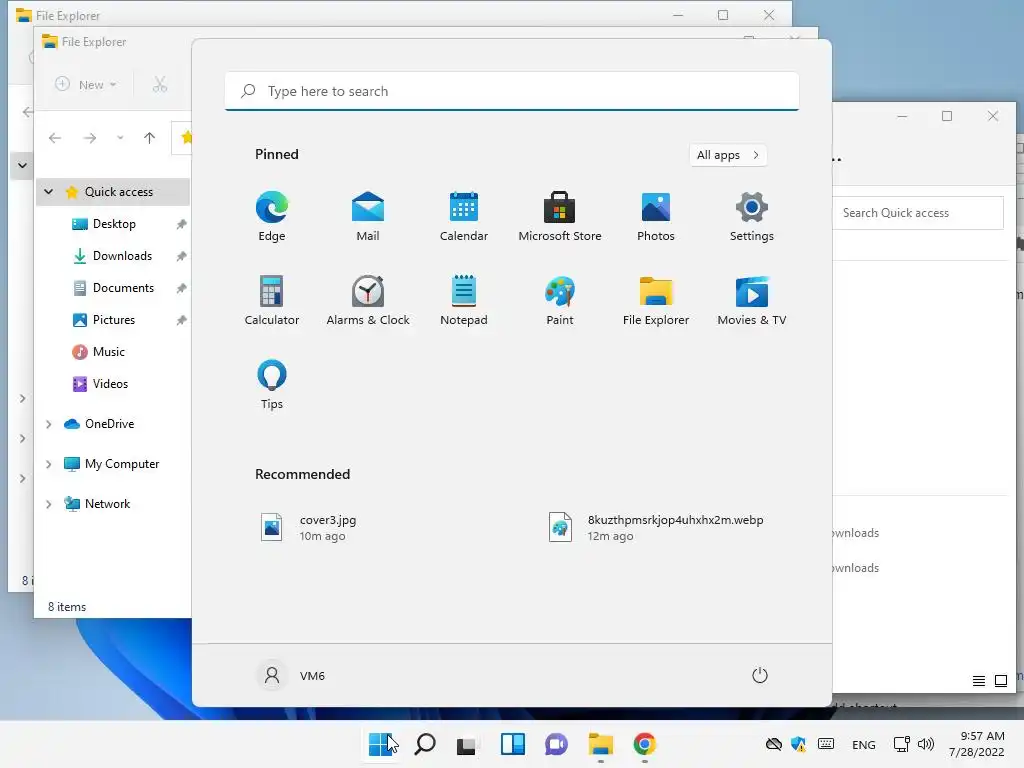Image resolution: width=1024 pixels, height=768 pixels.
Task: Launch Movies & TV
Action: [x=752, y=300]
